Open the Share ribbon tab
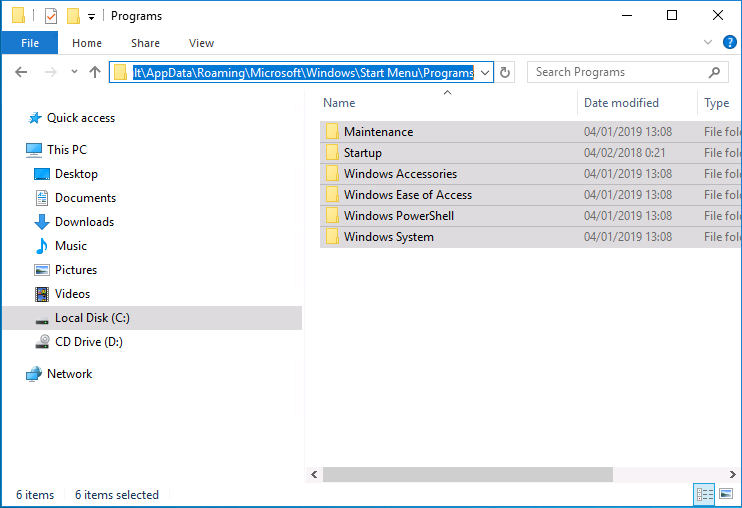Screen dimensions: 742x508 [x=145, y=43]
